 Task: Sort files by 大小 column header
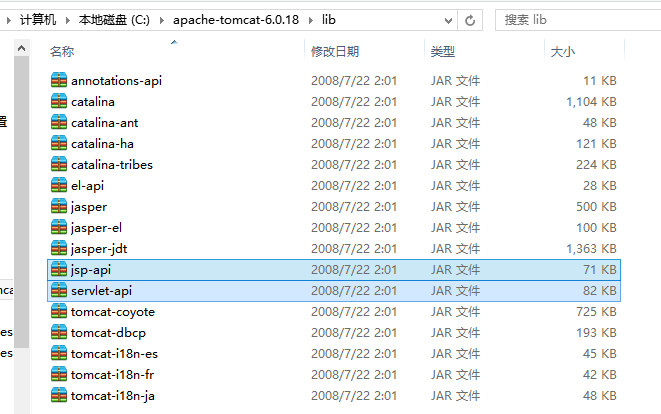pos(563,51)
